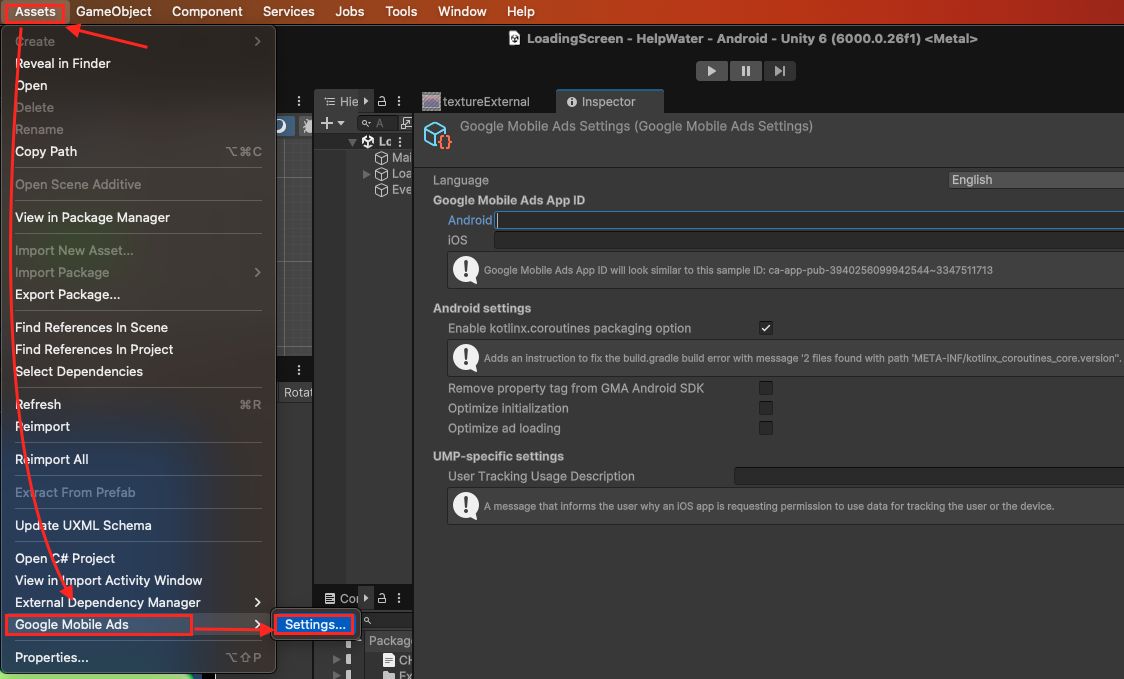Select Google Mobile Ads in the Assets menu
1124x679 pixels.
138,625
